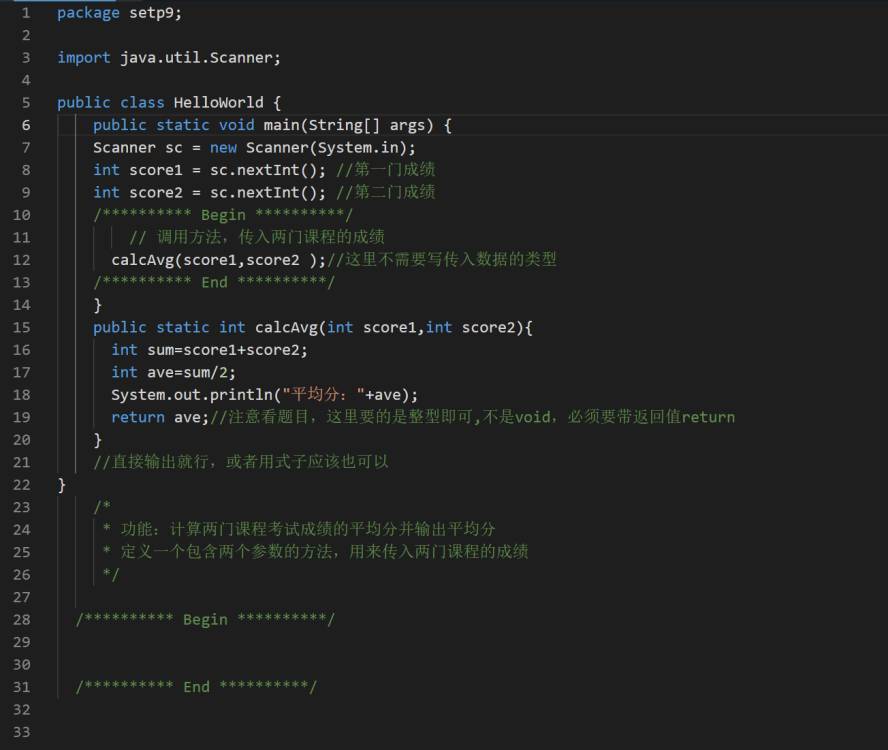Click the first Begin comment marker on line 10

(x=223, y=215)
